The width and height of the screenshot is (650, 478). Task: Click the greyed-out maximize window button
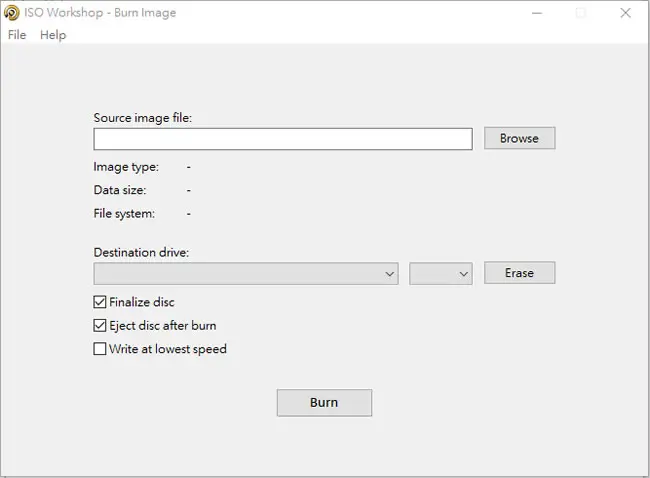581,13
